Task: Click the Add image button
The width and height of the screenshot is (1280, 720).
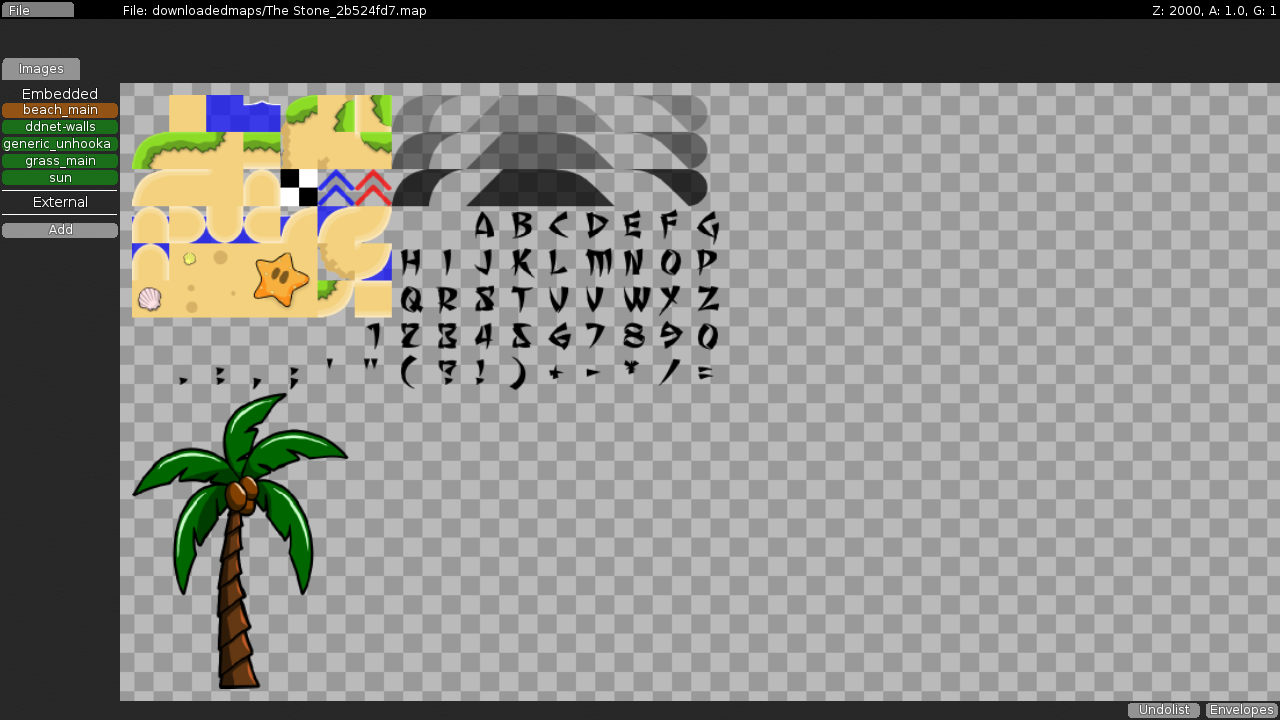Action: coord(60,230)
